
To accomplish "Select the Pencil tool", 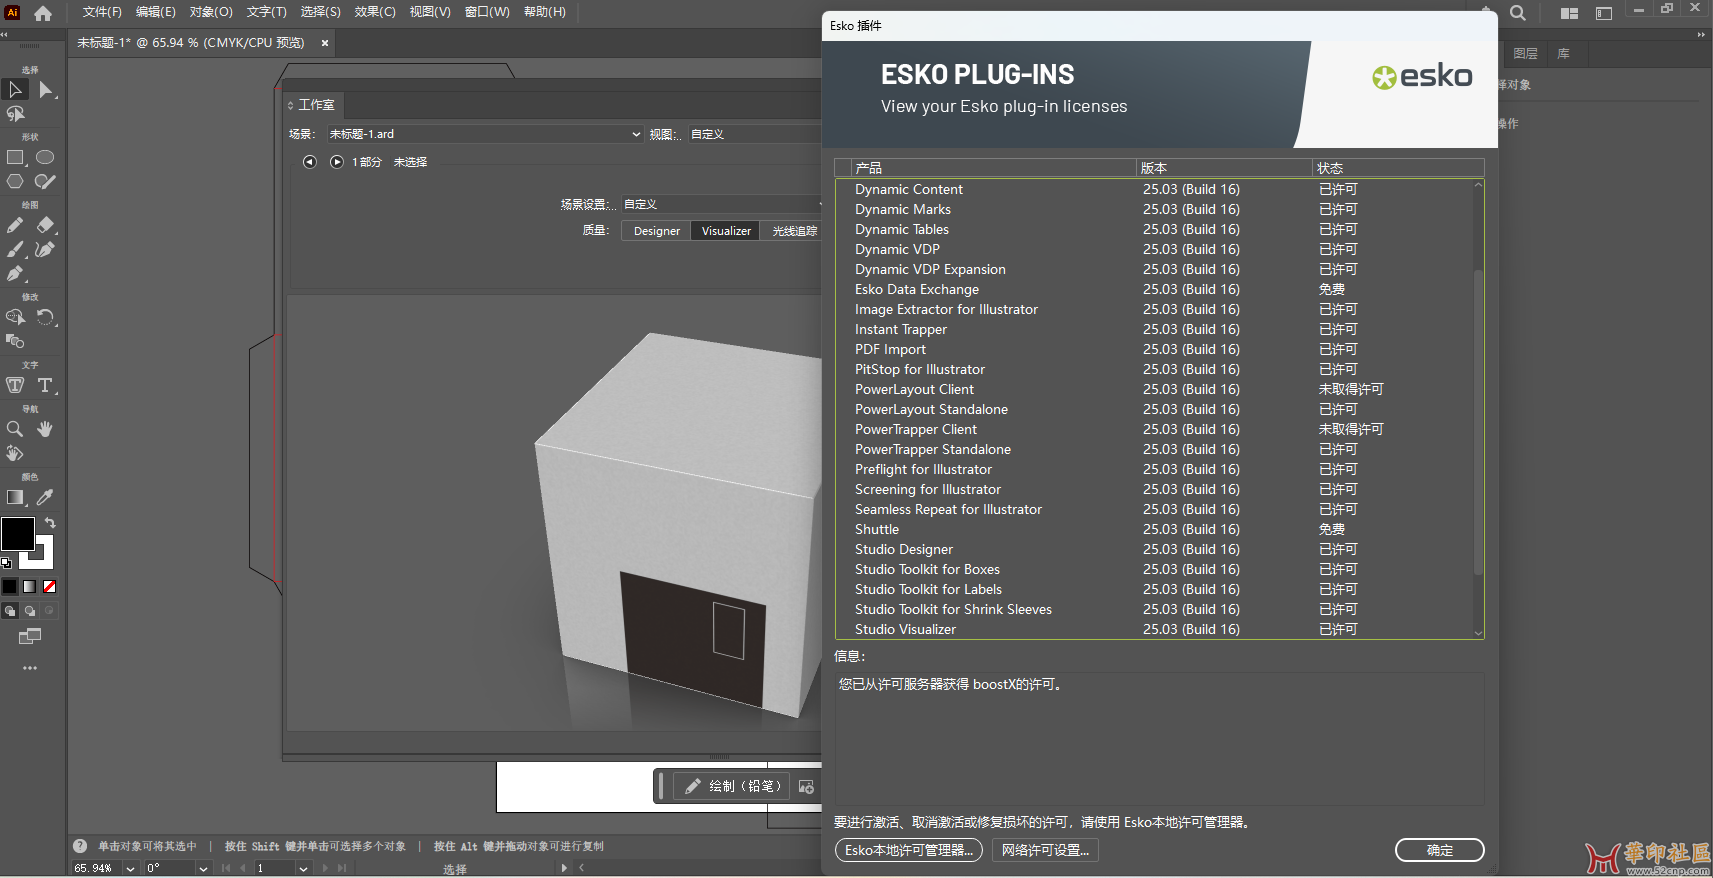I will (15, 225).
